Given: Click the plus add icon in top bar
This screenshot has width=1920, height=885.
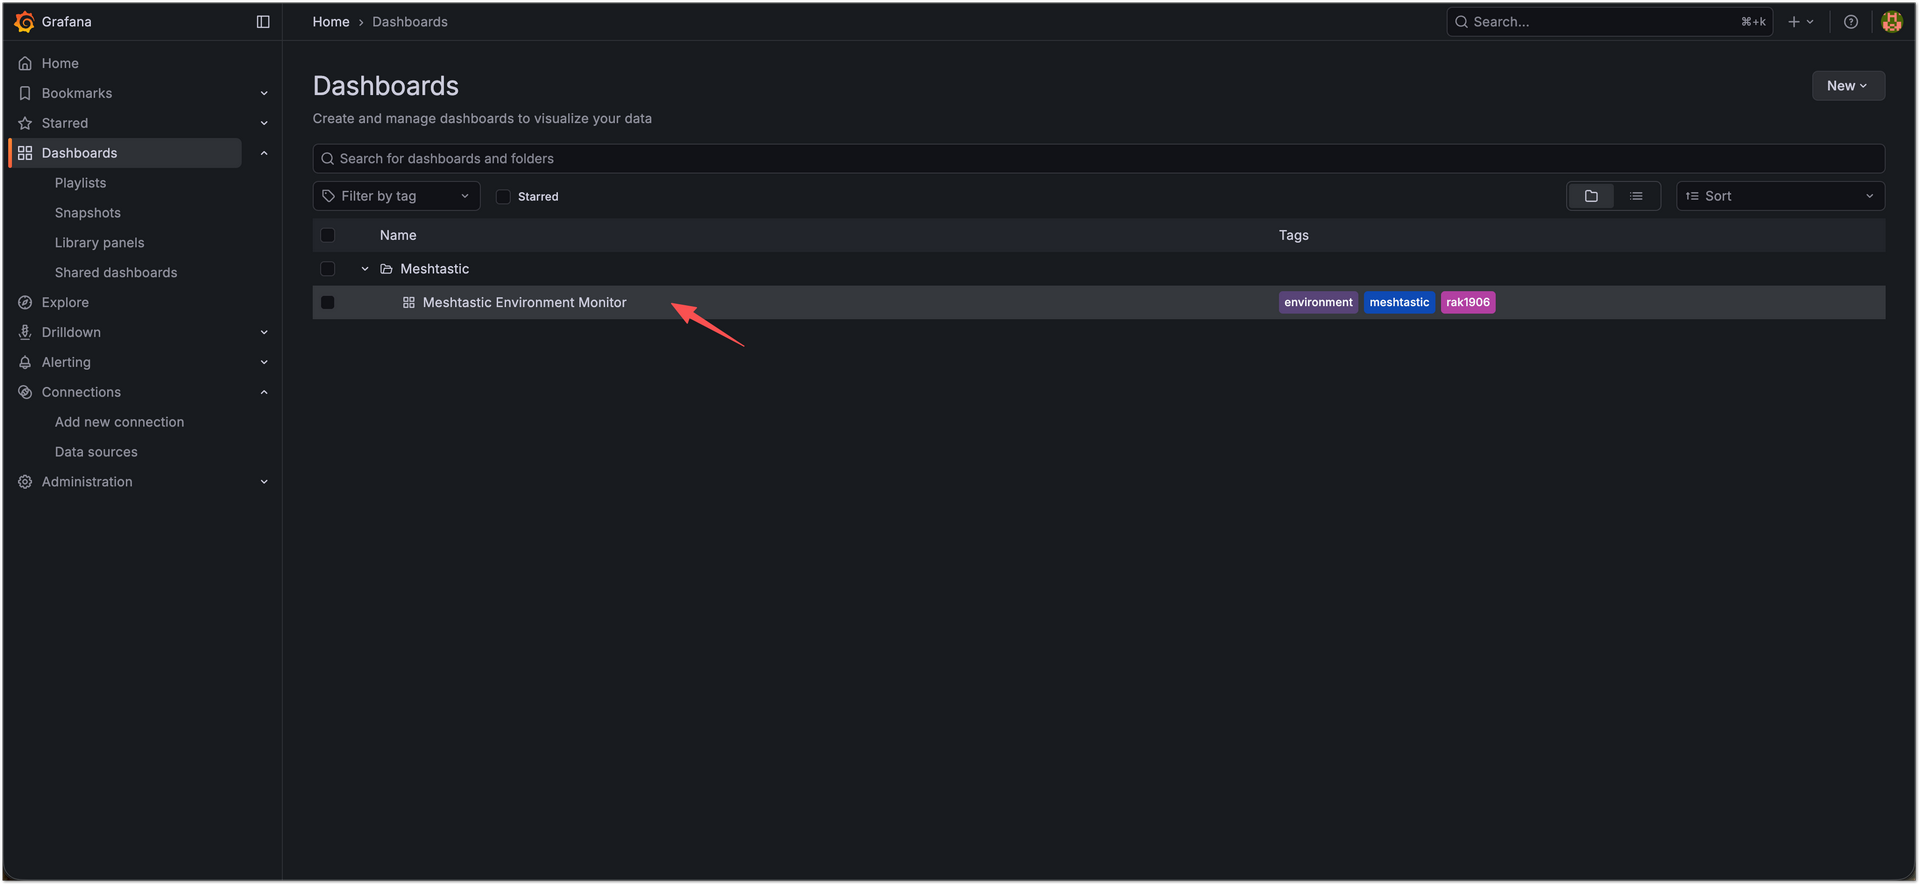Looking at the screenshot, I should [1794, 22].
